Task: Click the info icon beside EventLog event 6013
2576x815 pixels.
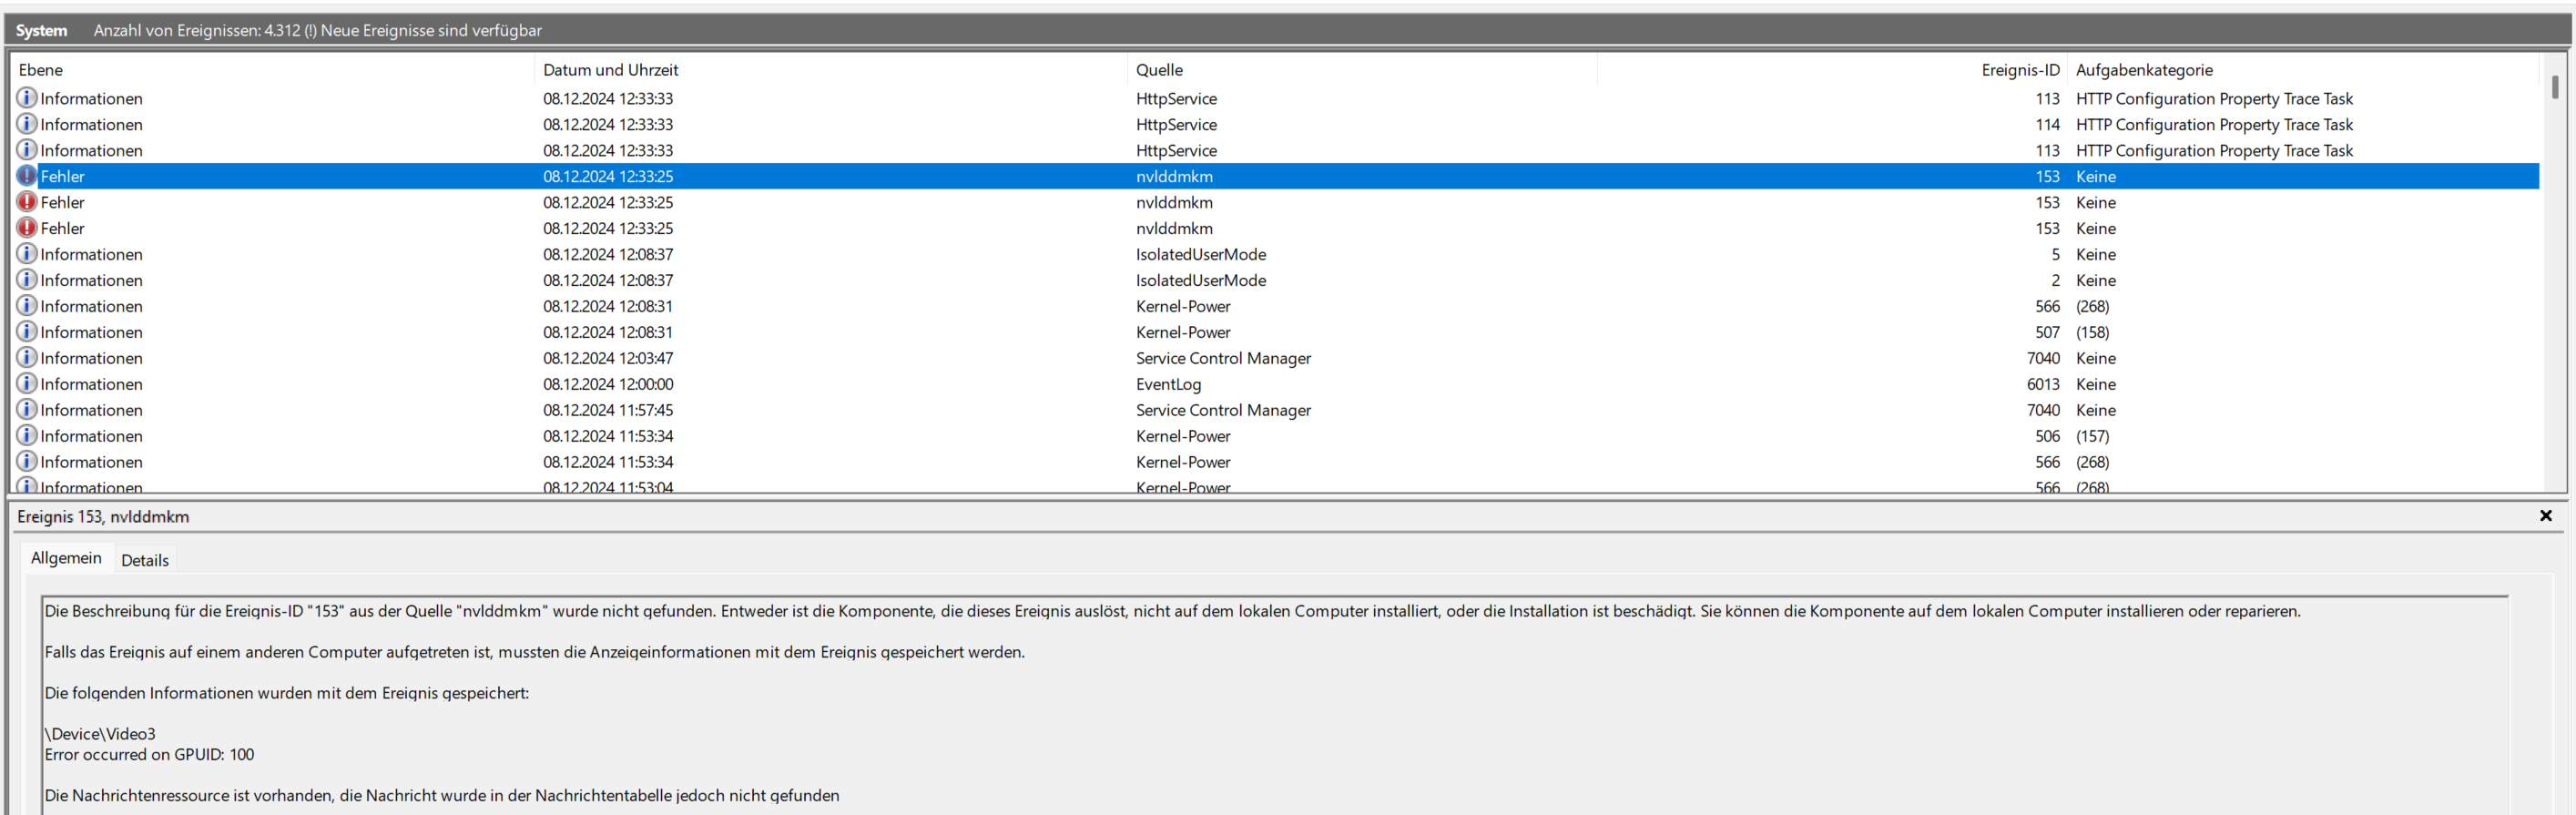Action: point(27,384)
